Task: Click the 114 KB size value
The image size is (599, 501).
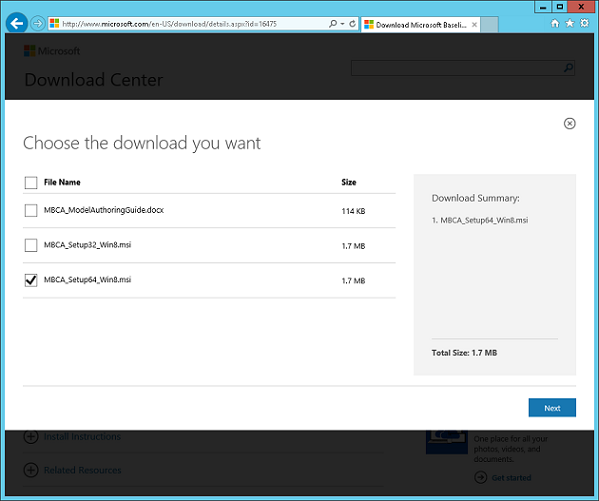Action: coord(353,211)
